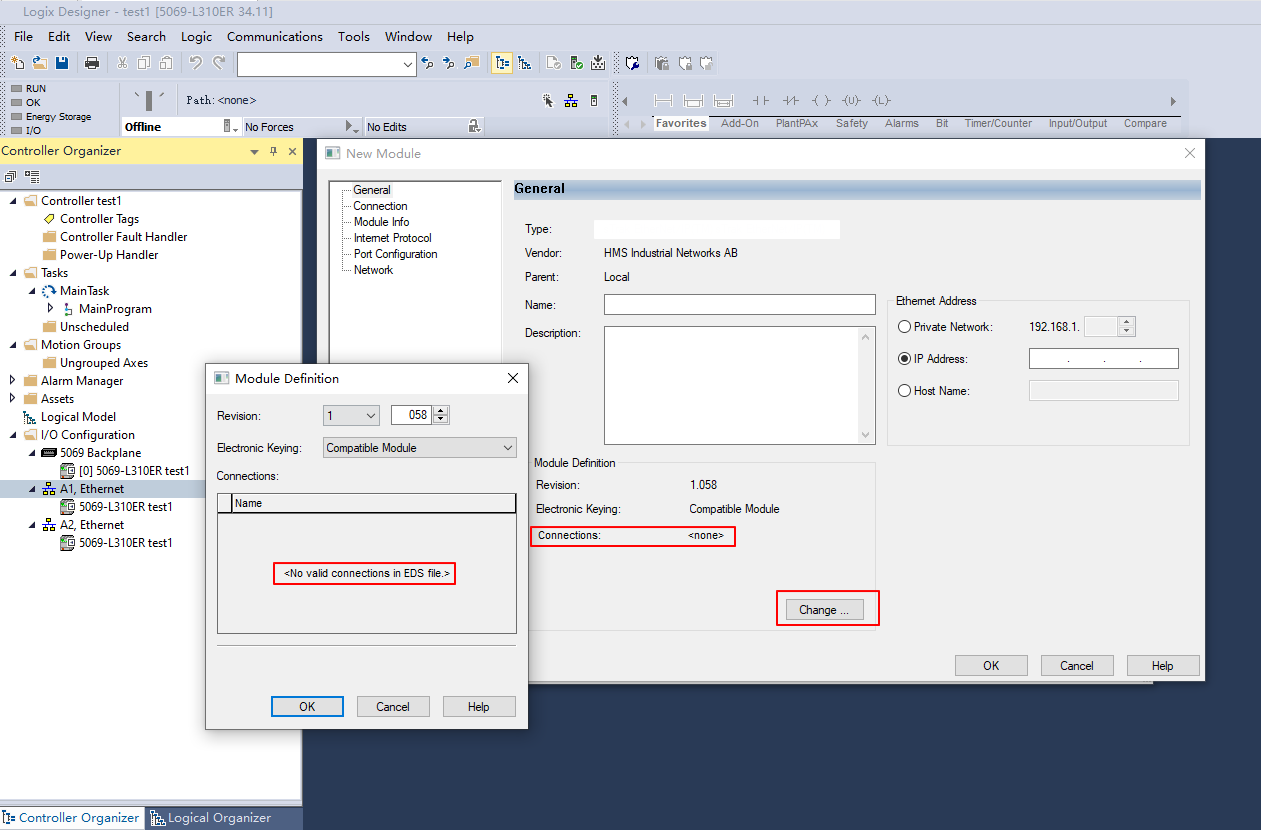This screenshot has height=830, width=1261.
Task: Open the Tools menu
Action: 353,37
